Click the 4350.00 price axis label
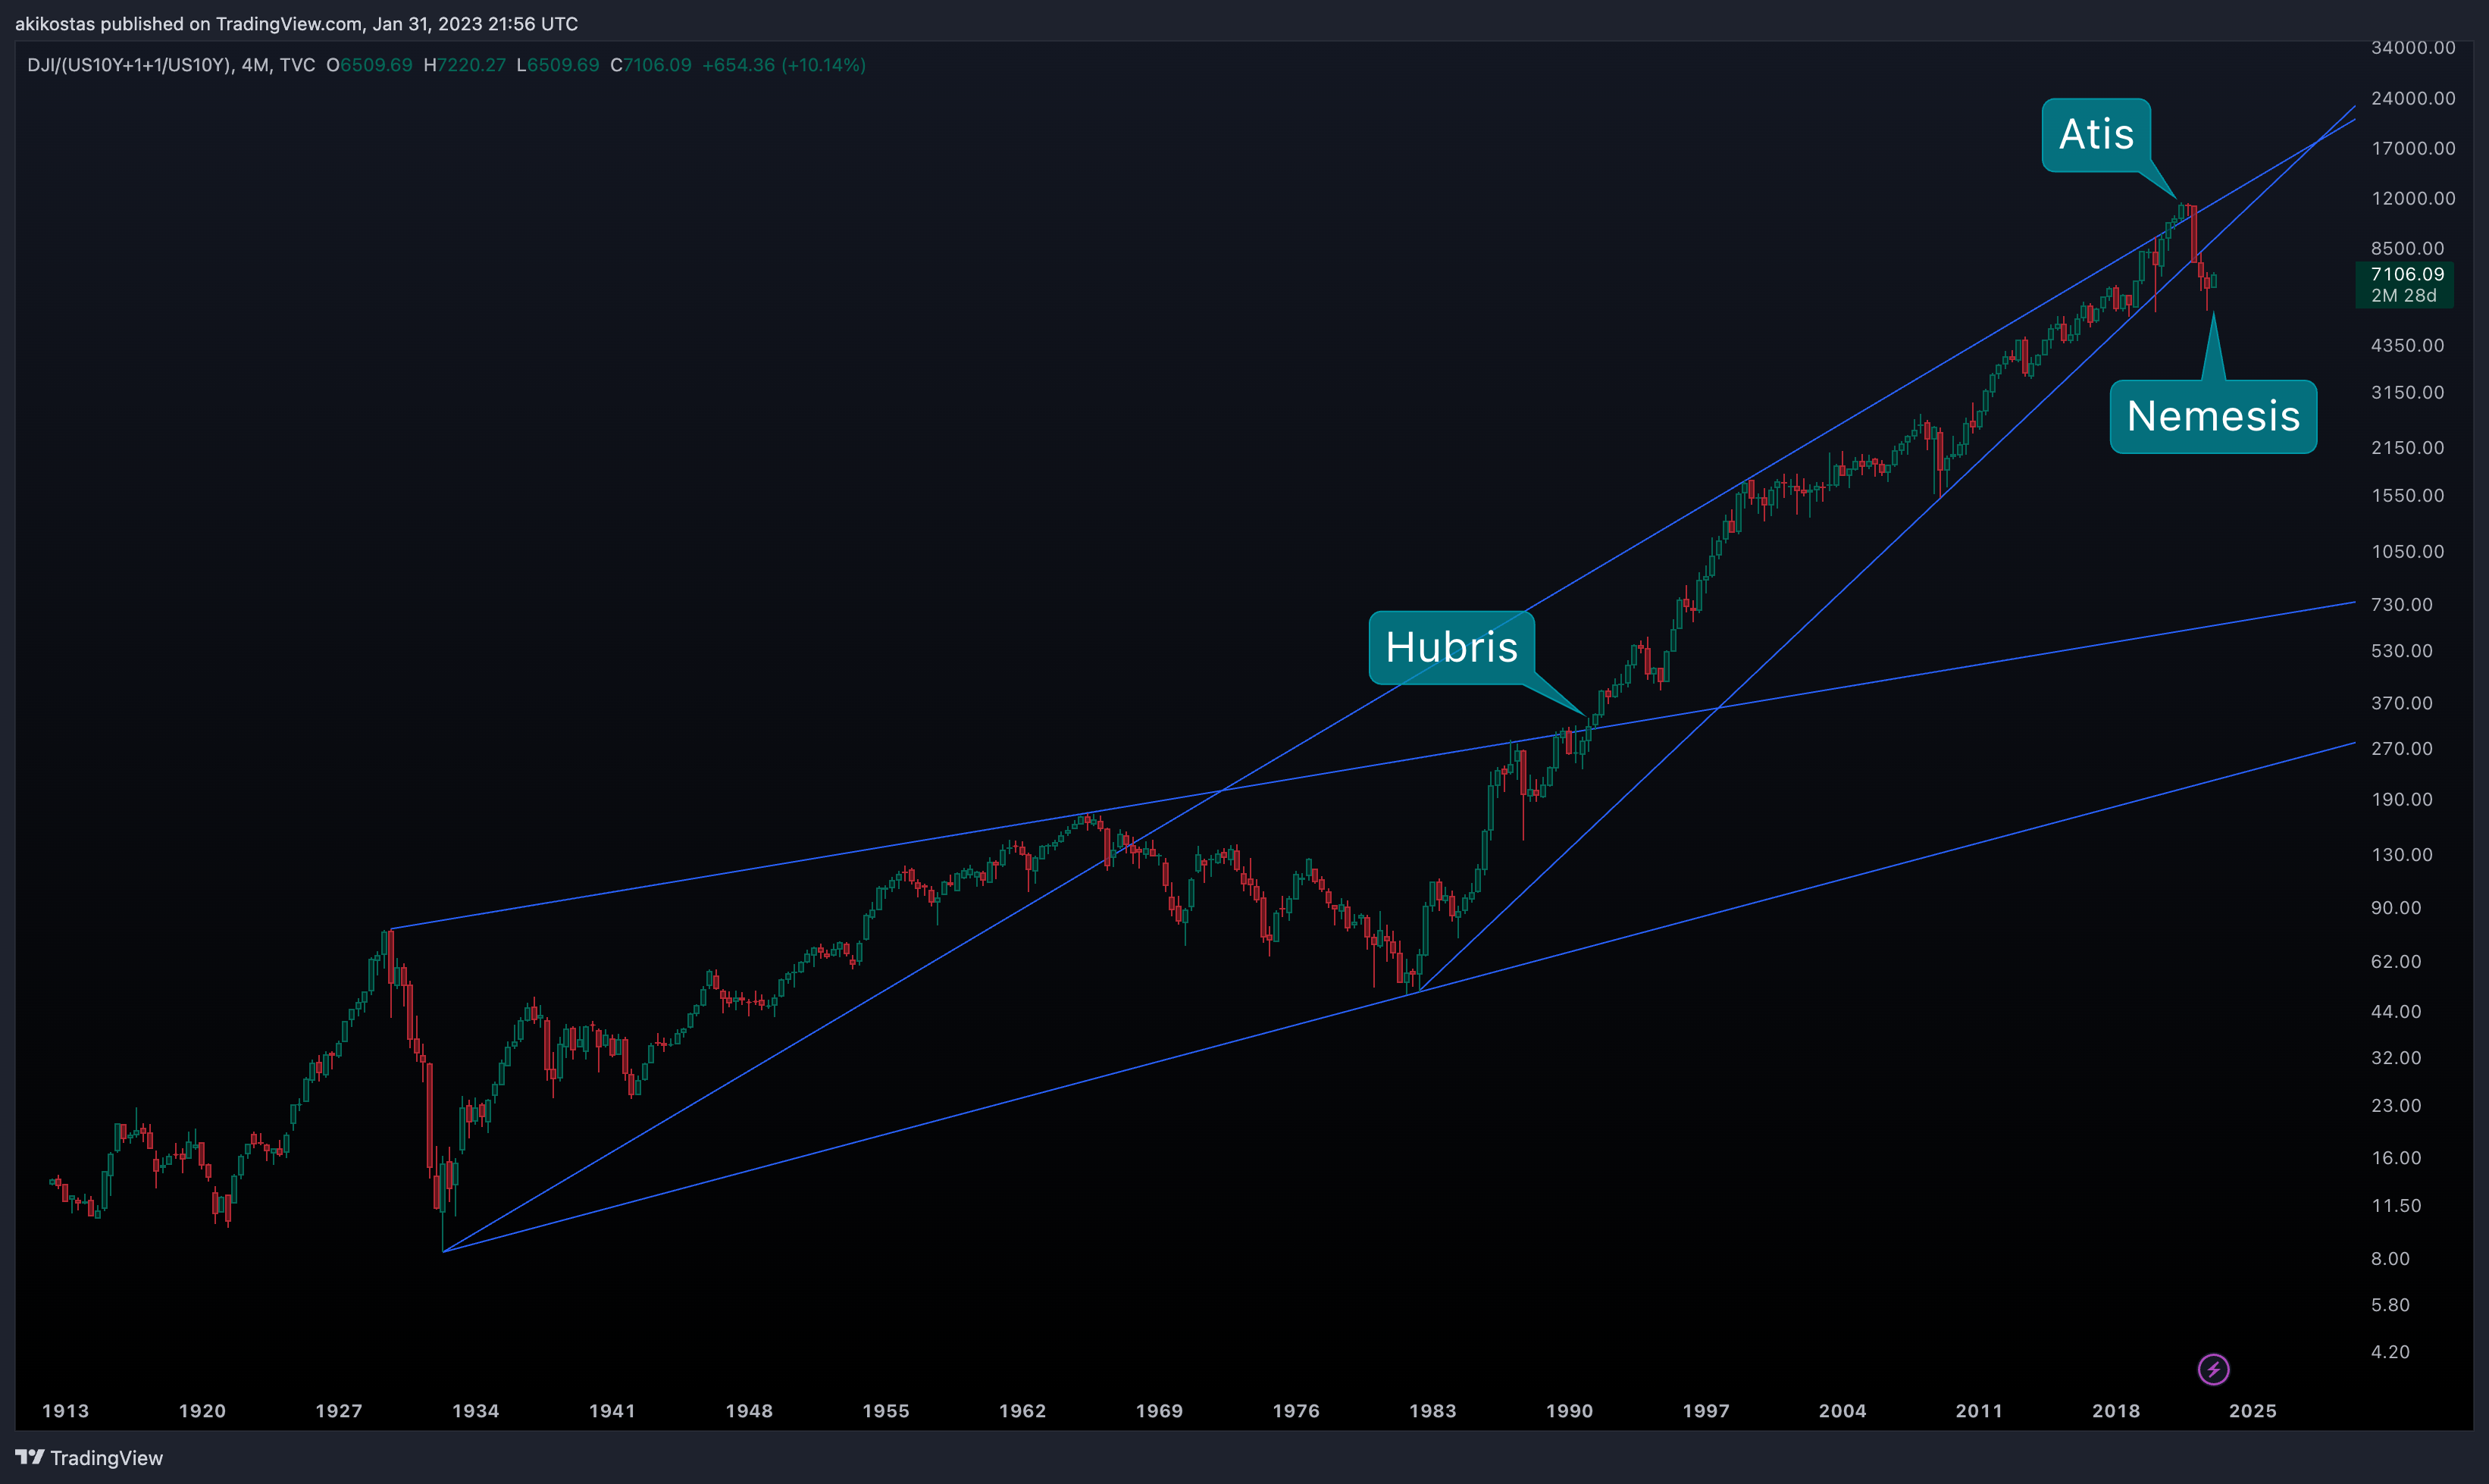 tap(2407, 345)
